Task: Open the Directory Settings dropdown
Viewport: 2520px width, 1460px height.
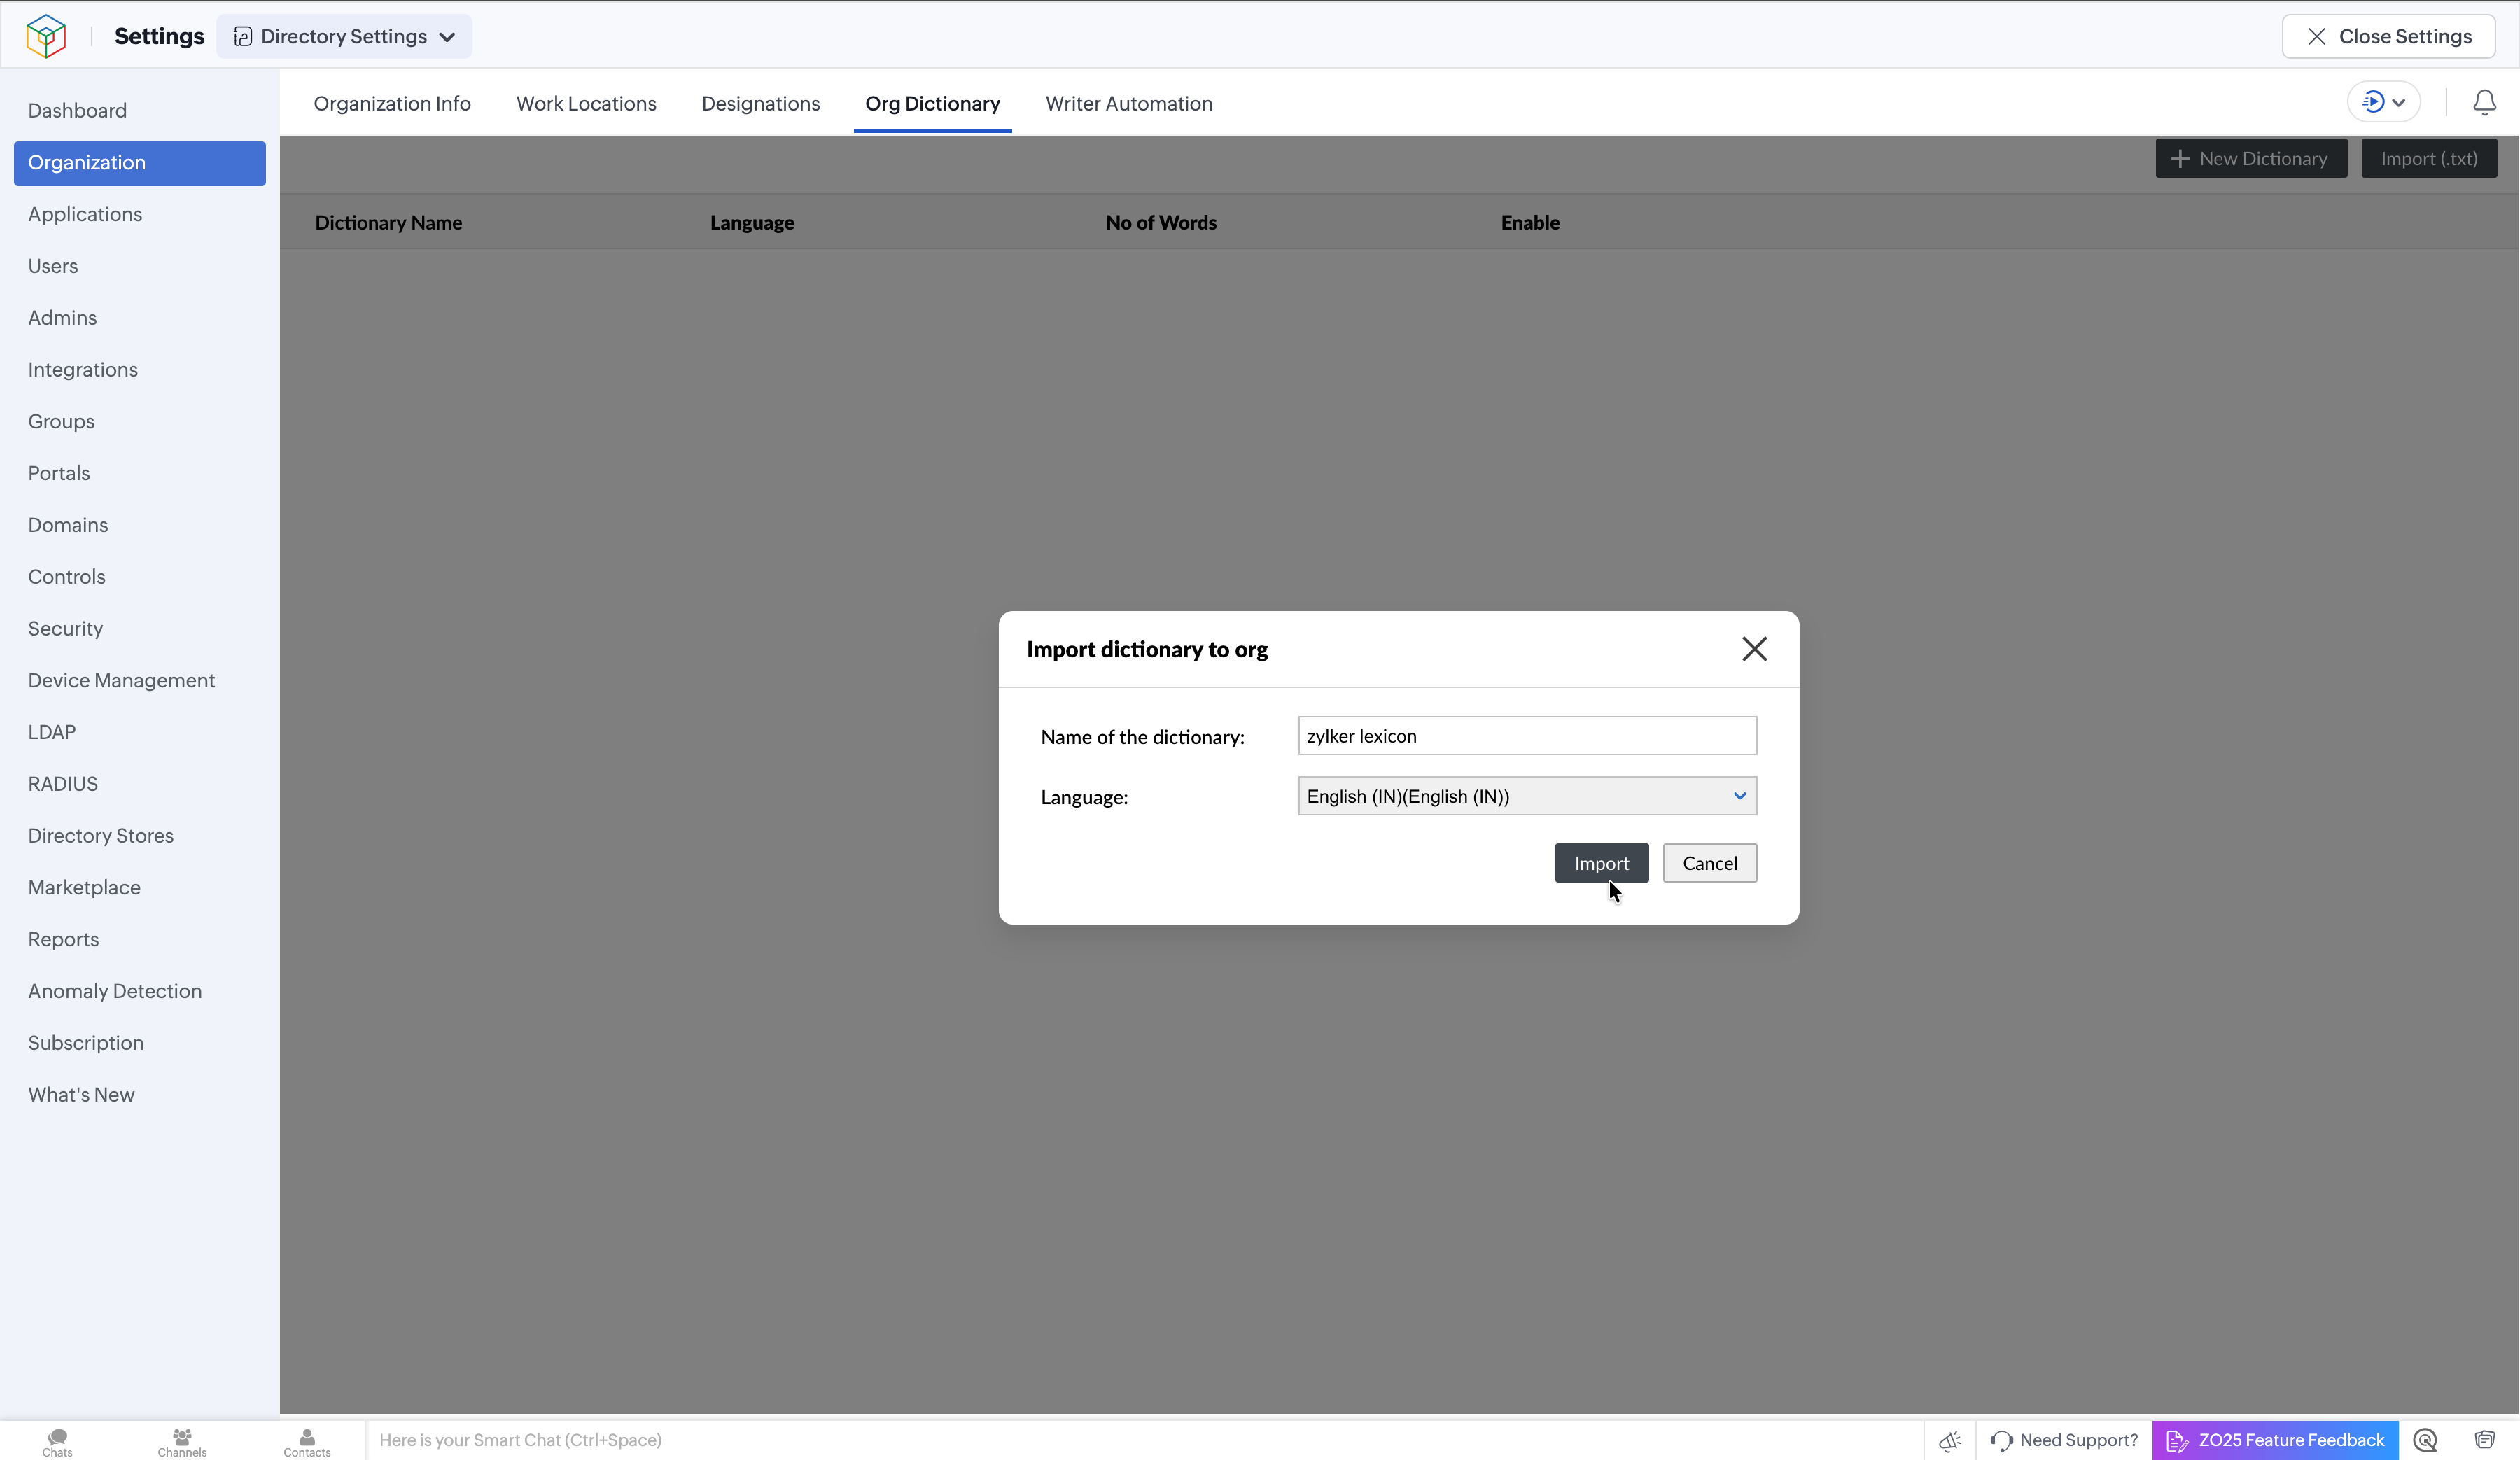Action: [x=344, y=36]
